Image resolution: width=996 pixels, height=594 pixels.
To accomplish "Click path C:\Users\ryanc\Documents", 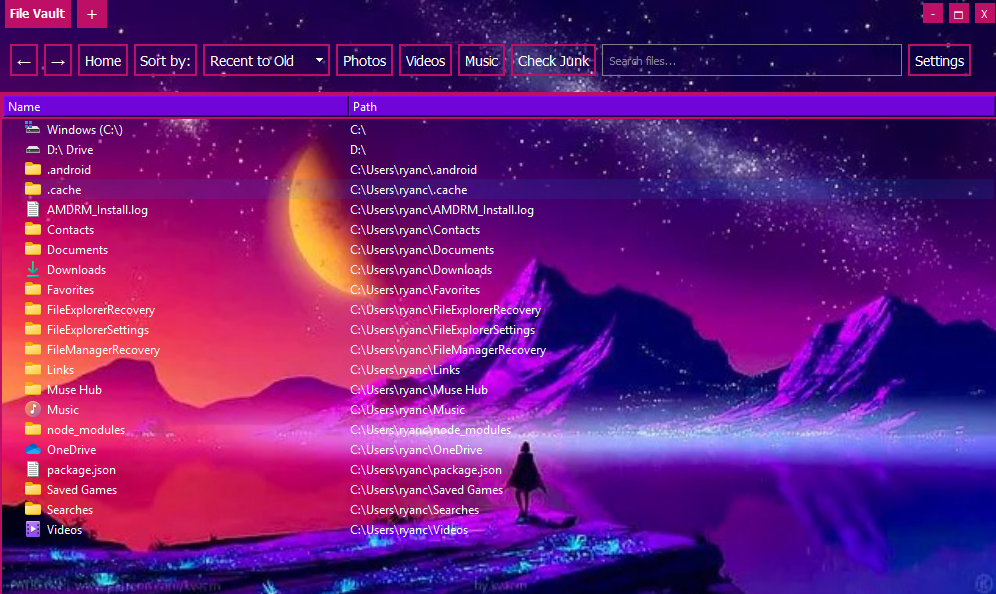I will (x=422, y=250).
